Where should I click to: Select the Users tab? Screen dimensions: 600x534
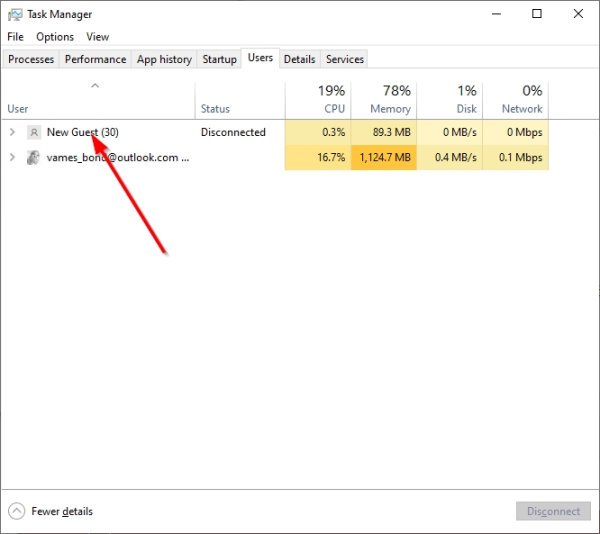point(260,58)
